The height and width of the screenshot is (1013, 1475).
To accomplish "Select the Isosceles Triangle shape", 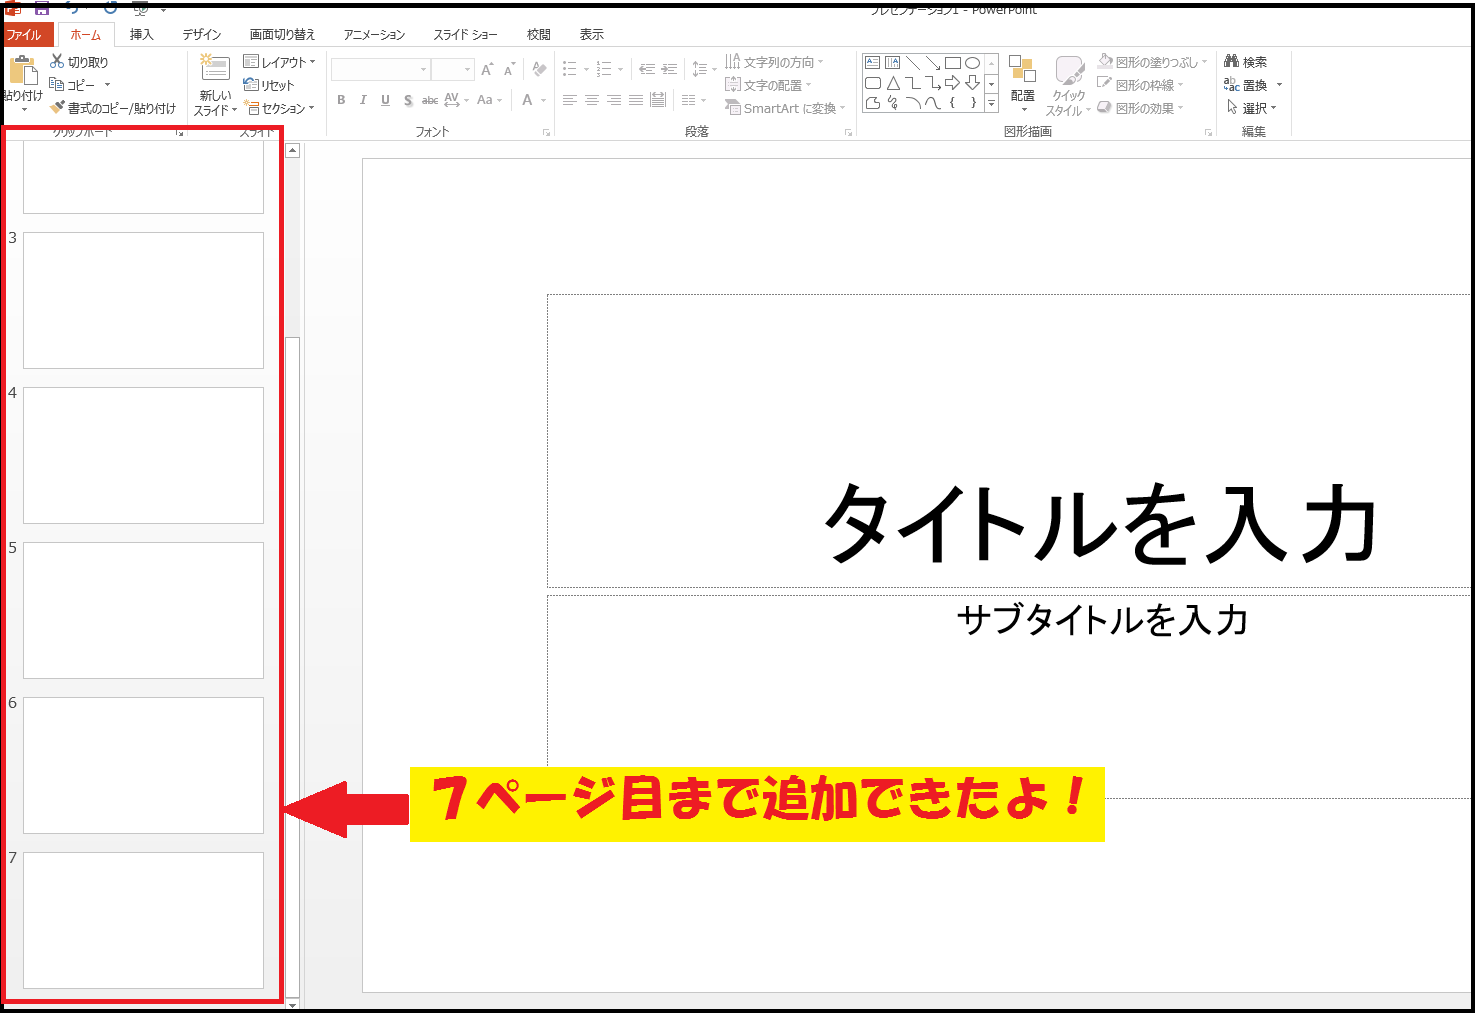I will coord(893,83).
